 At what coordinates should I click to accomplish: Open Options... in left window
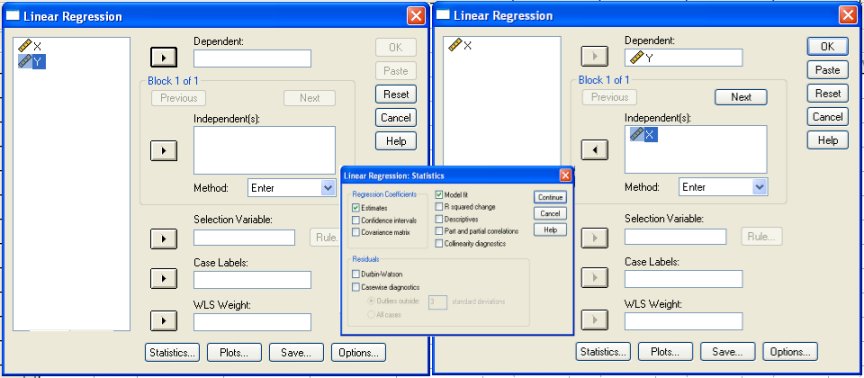pos(359,353)
